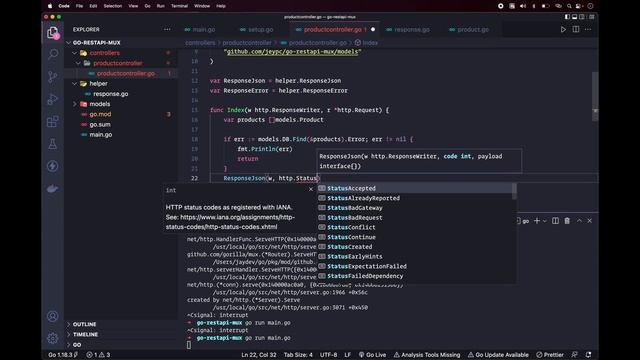Open the Explorer view in activity bar
This screenshot has width=640, height=360.
coord(53,33)
